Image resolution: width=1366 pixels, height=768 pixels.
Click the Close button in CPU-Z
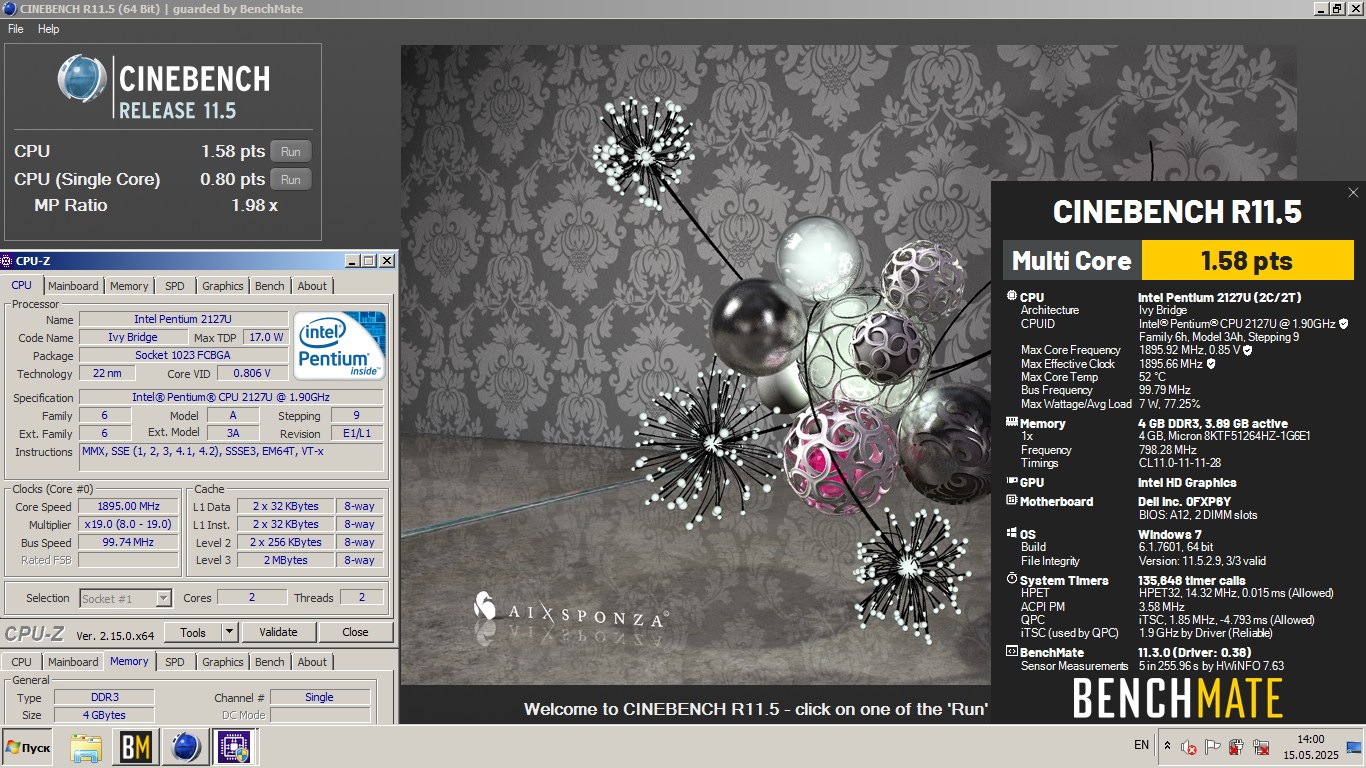tap(356, 632)
